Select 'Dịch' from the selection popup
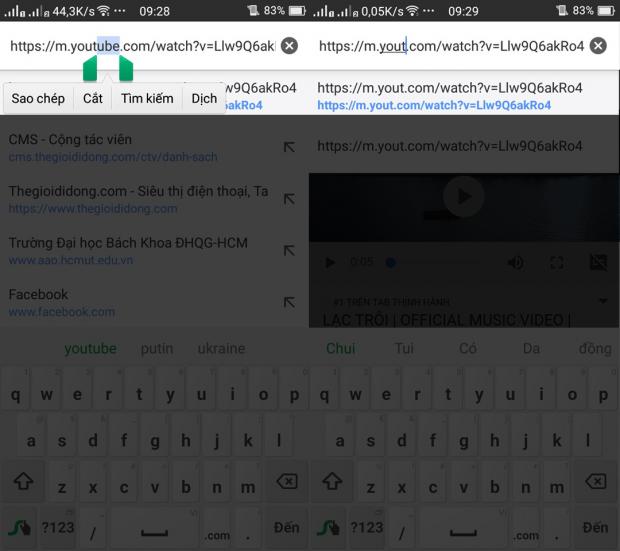This screenshot has width=620, height=551. [x=204, y=99]
